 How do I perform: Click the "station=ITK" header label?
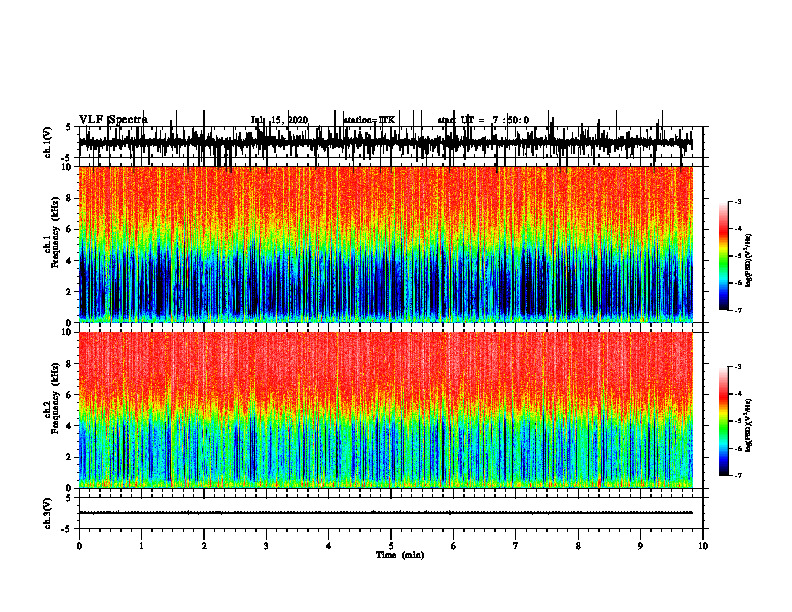[x=369, y=120]
